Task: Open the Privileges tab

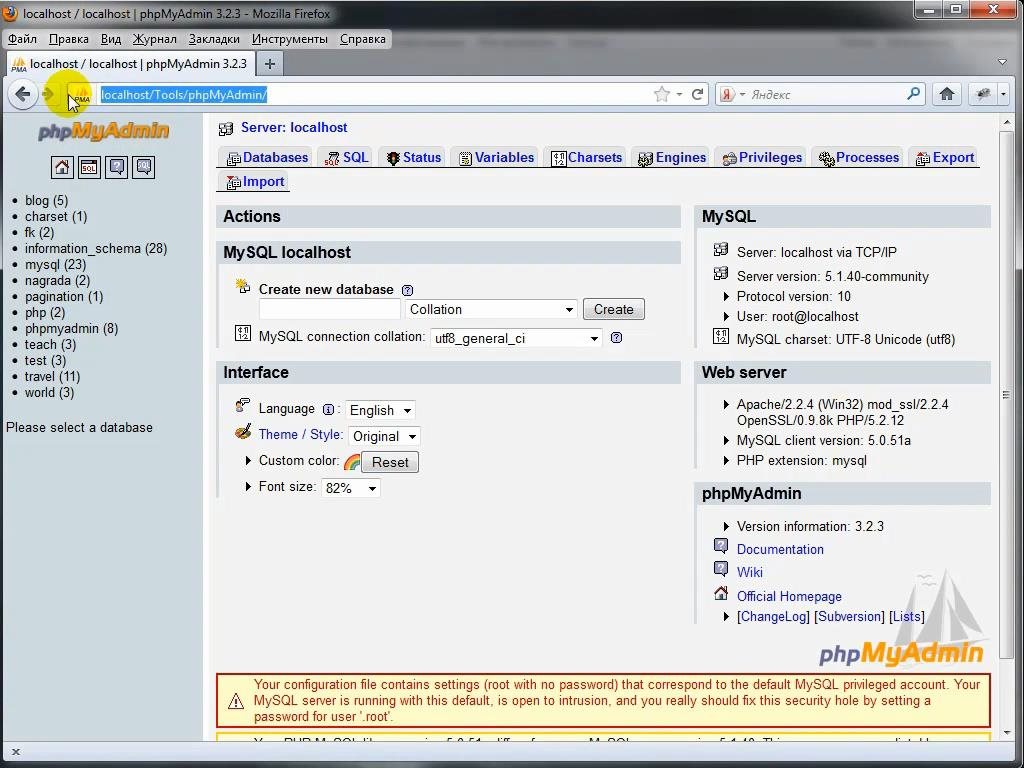Action: tap(761, 157)
